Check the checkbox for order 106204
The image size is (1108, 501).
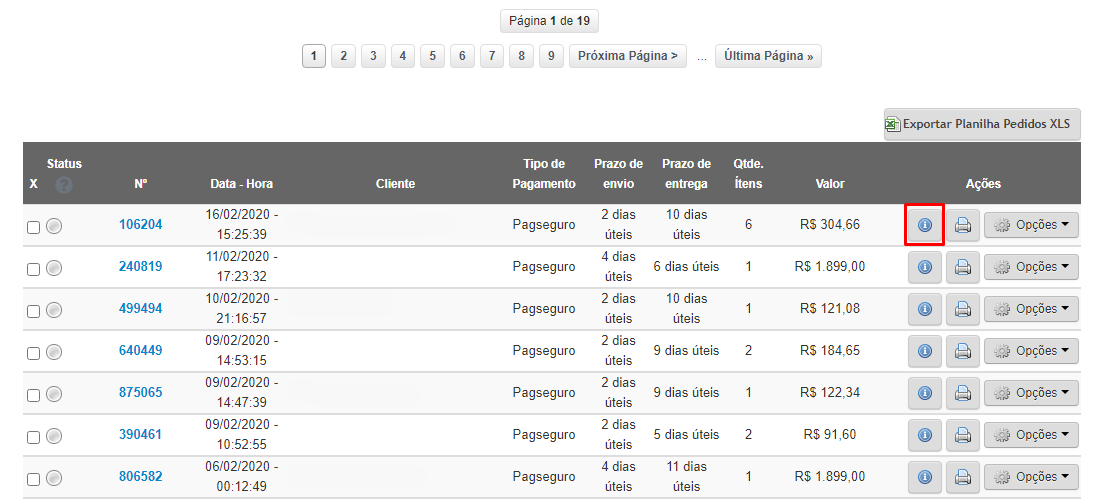point(33,227)
